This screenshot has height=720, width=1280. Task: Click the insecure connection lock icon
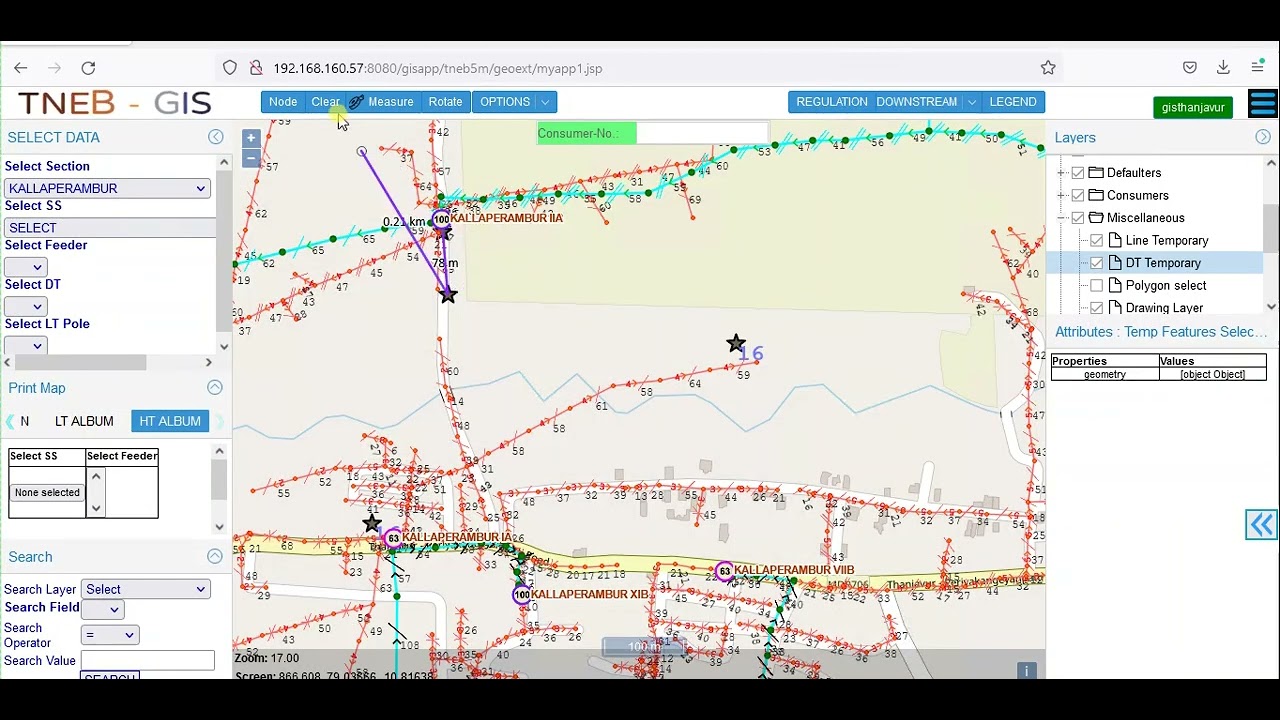pyautogui.click(x=256, y=68)
